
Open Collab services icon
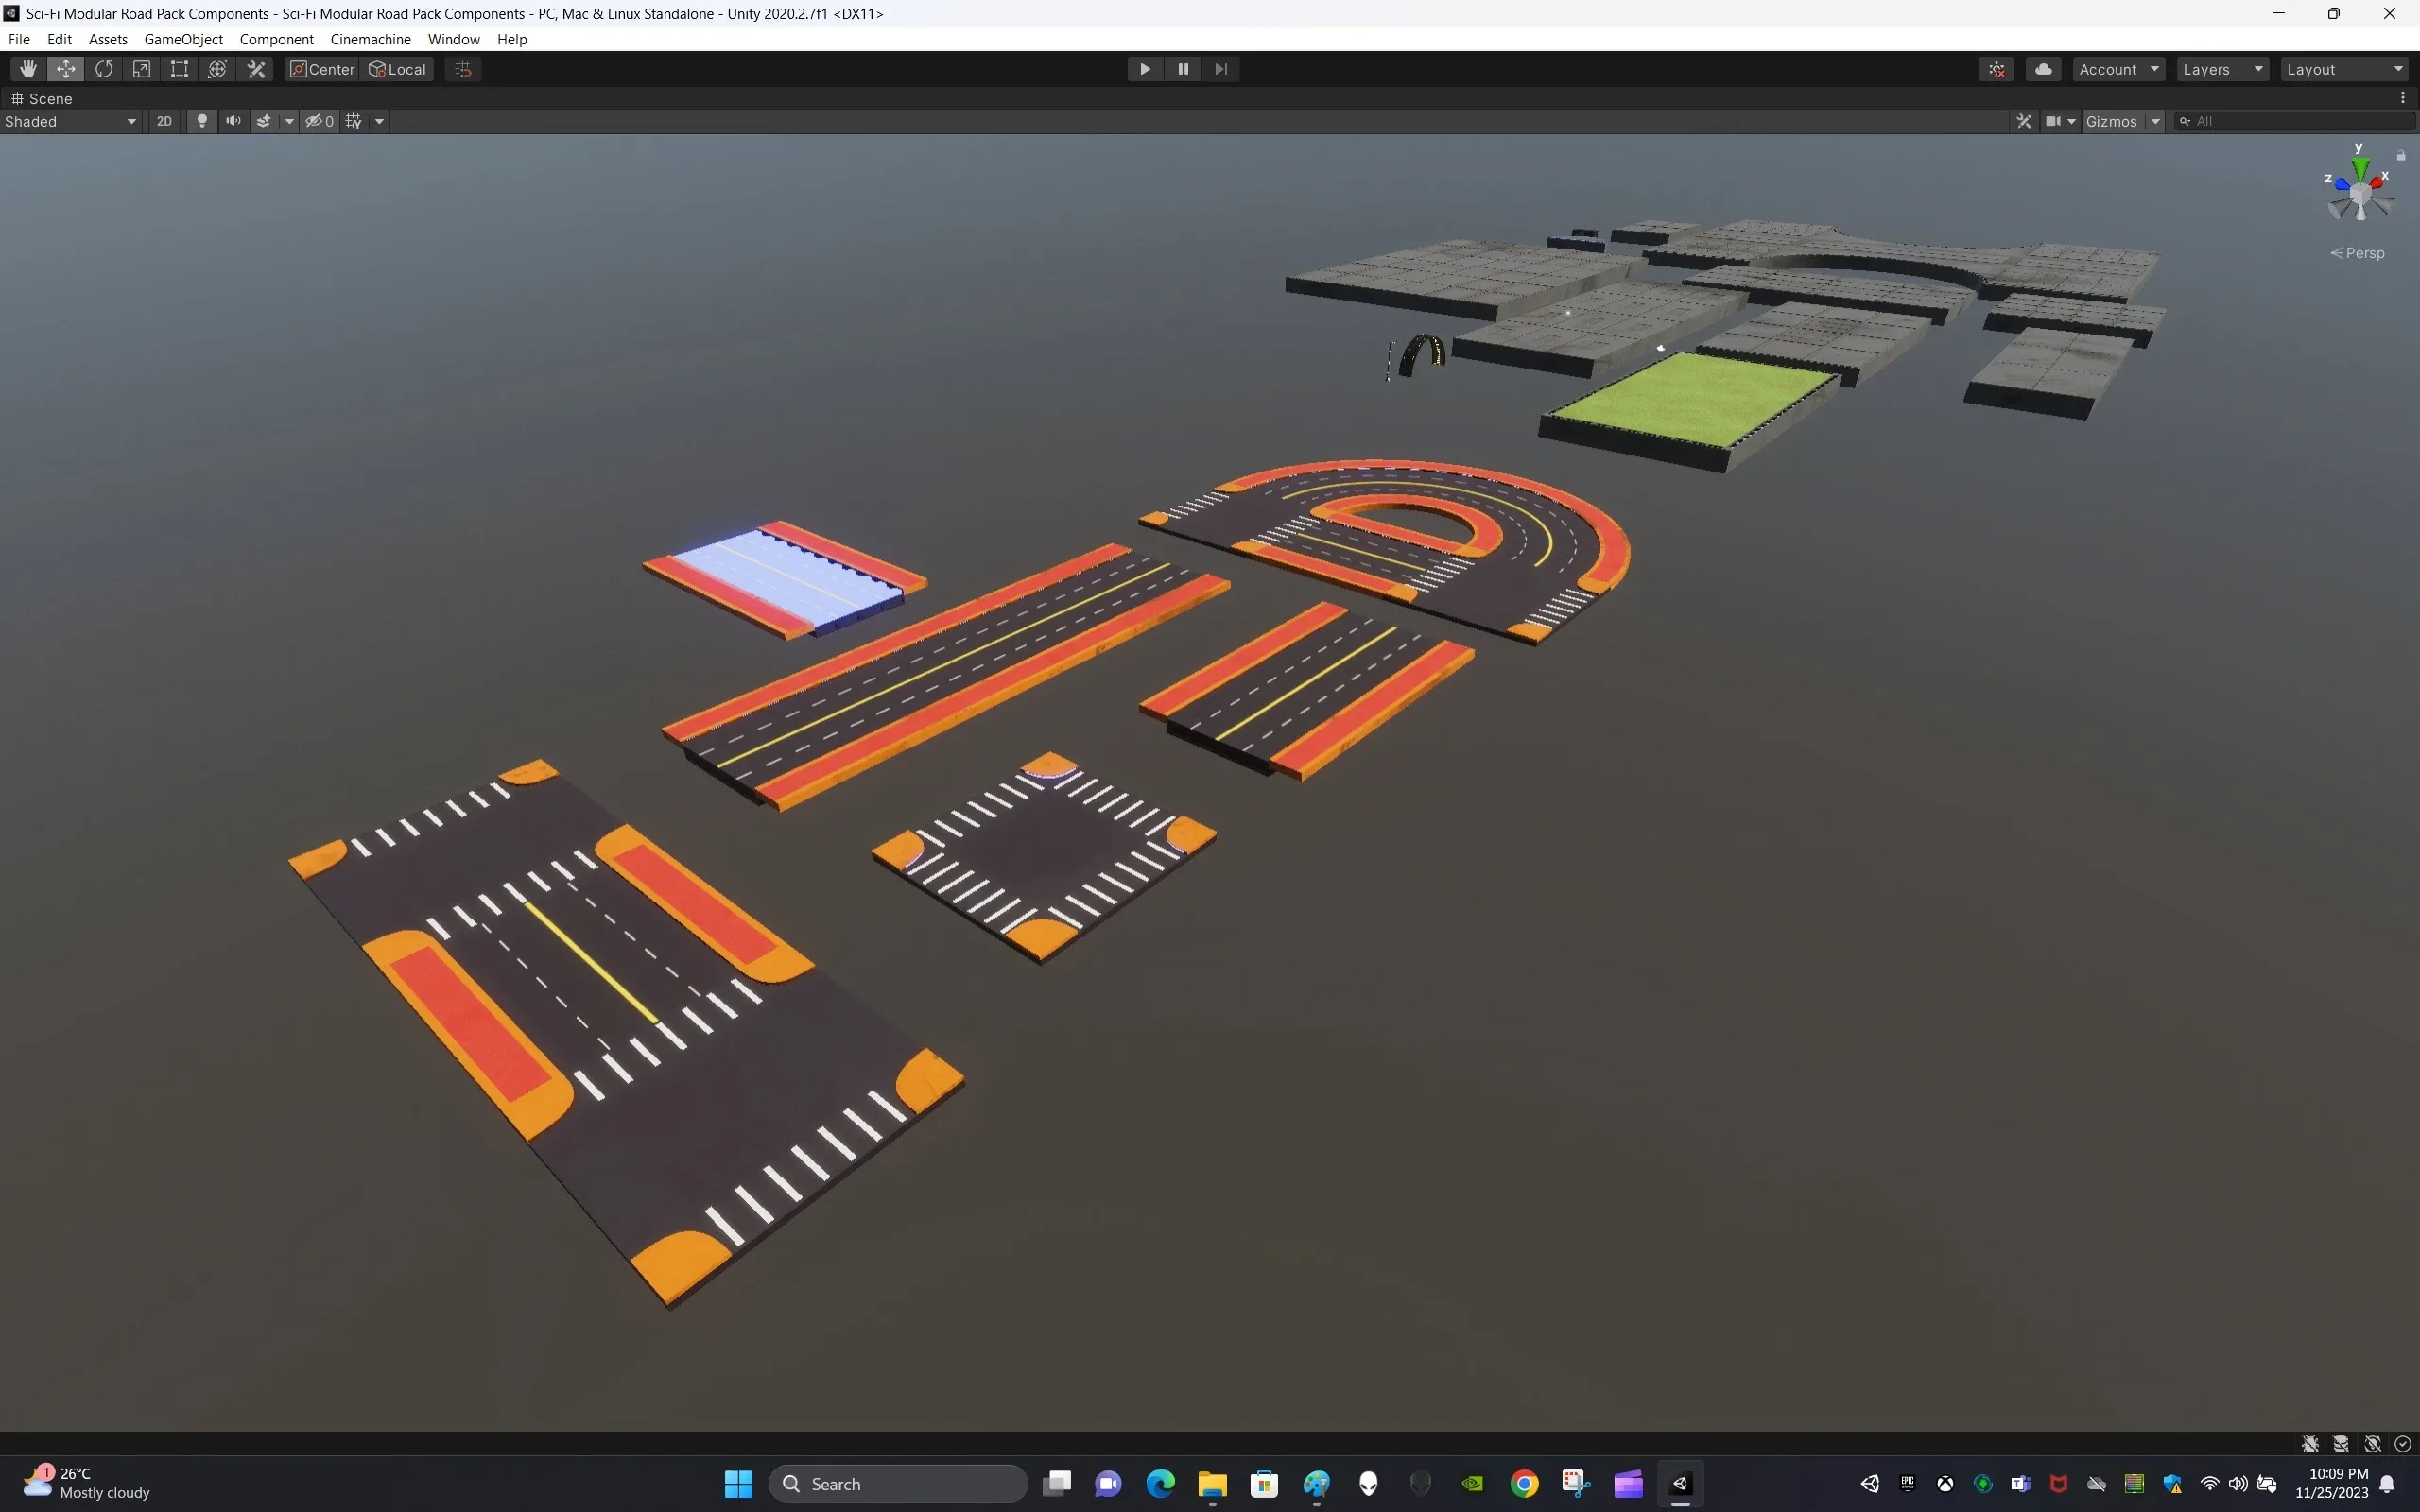coord(1997,69)
